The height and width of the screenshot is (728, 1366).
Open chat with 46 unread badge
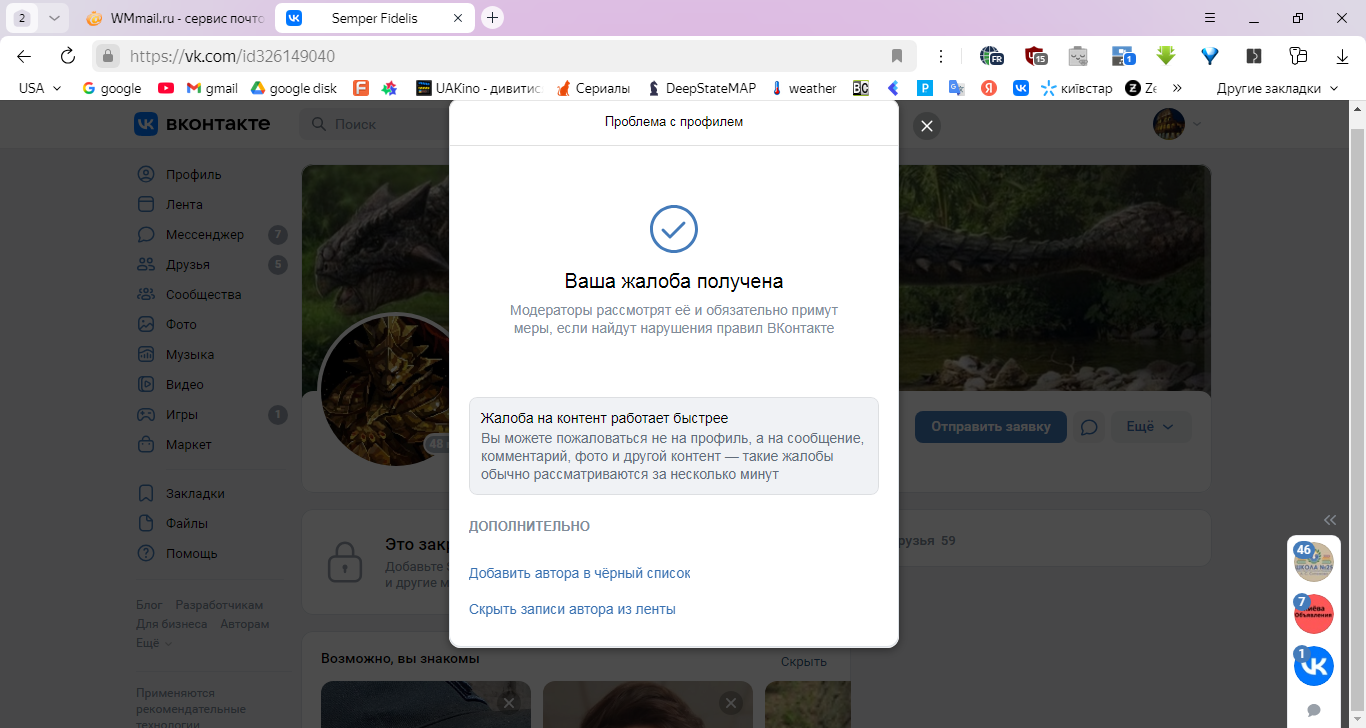1314,562
